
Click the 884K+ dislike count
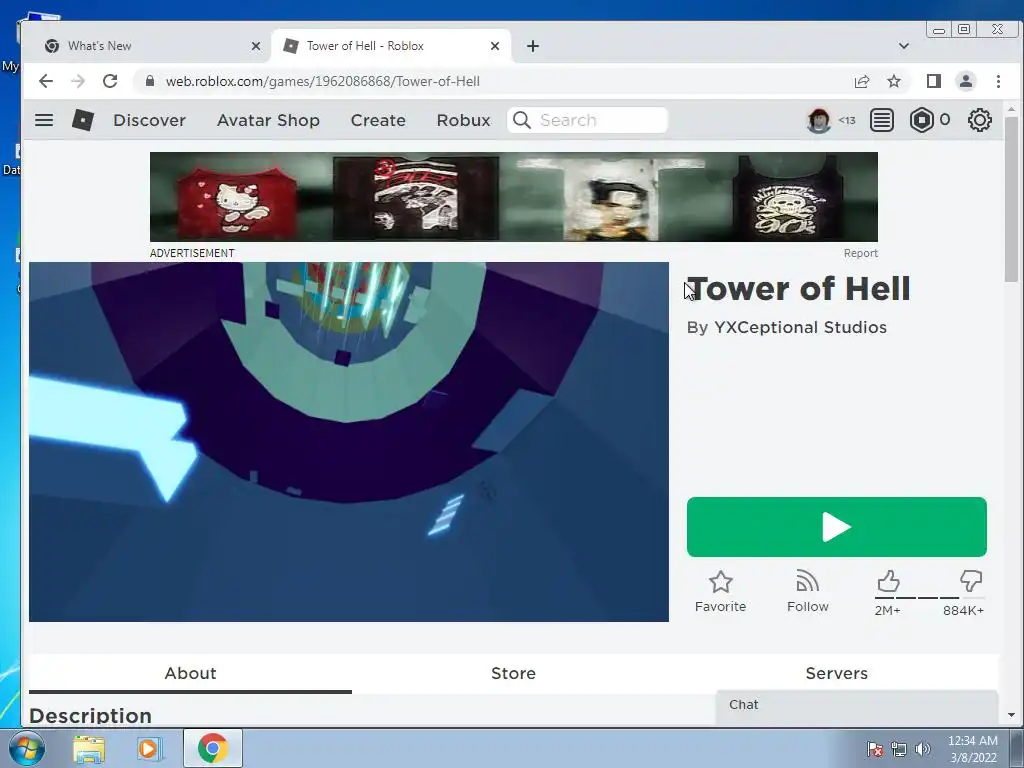[x=963, y=611]
